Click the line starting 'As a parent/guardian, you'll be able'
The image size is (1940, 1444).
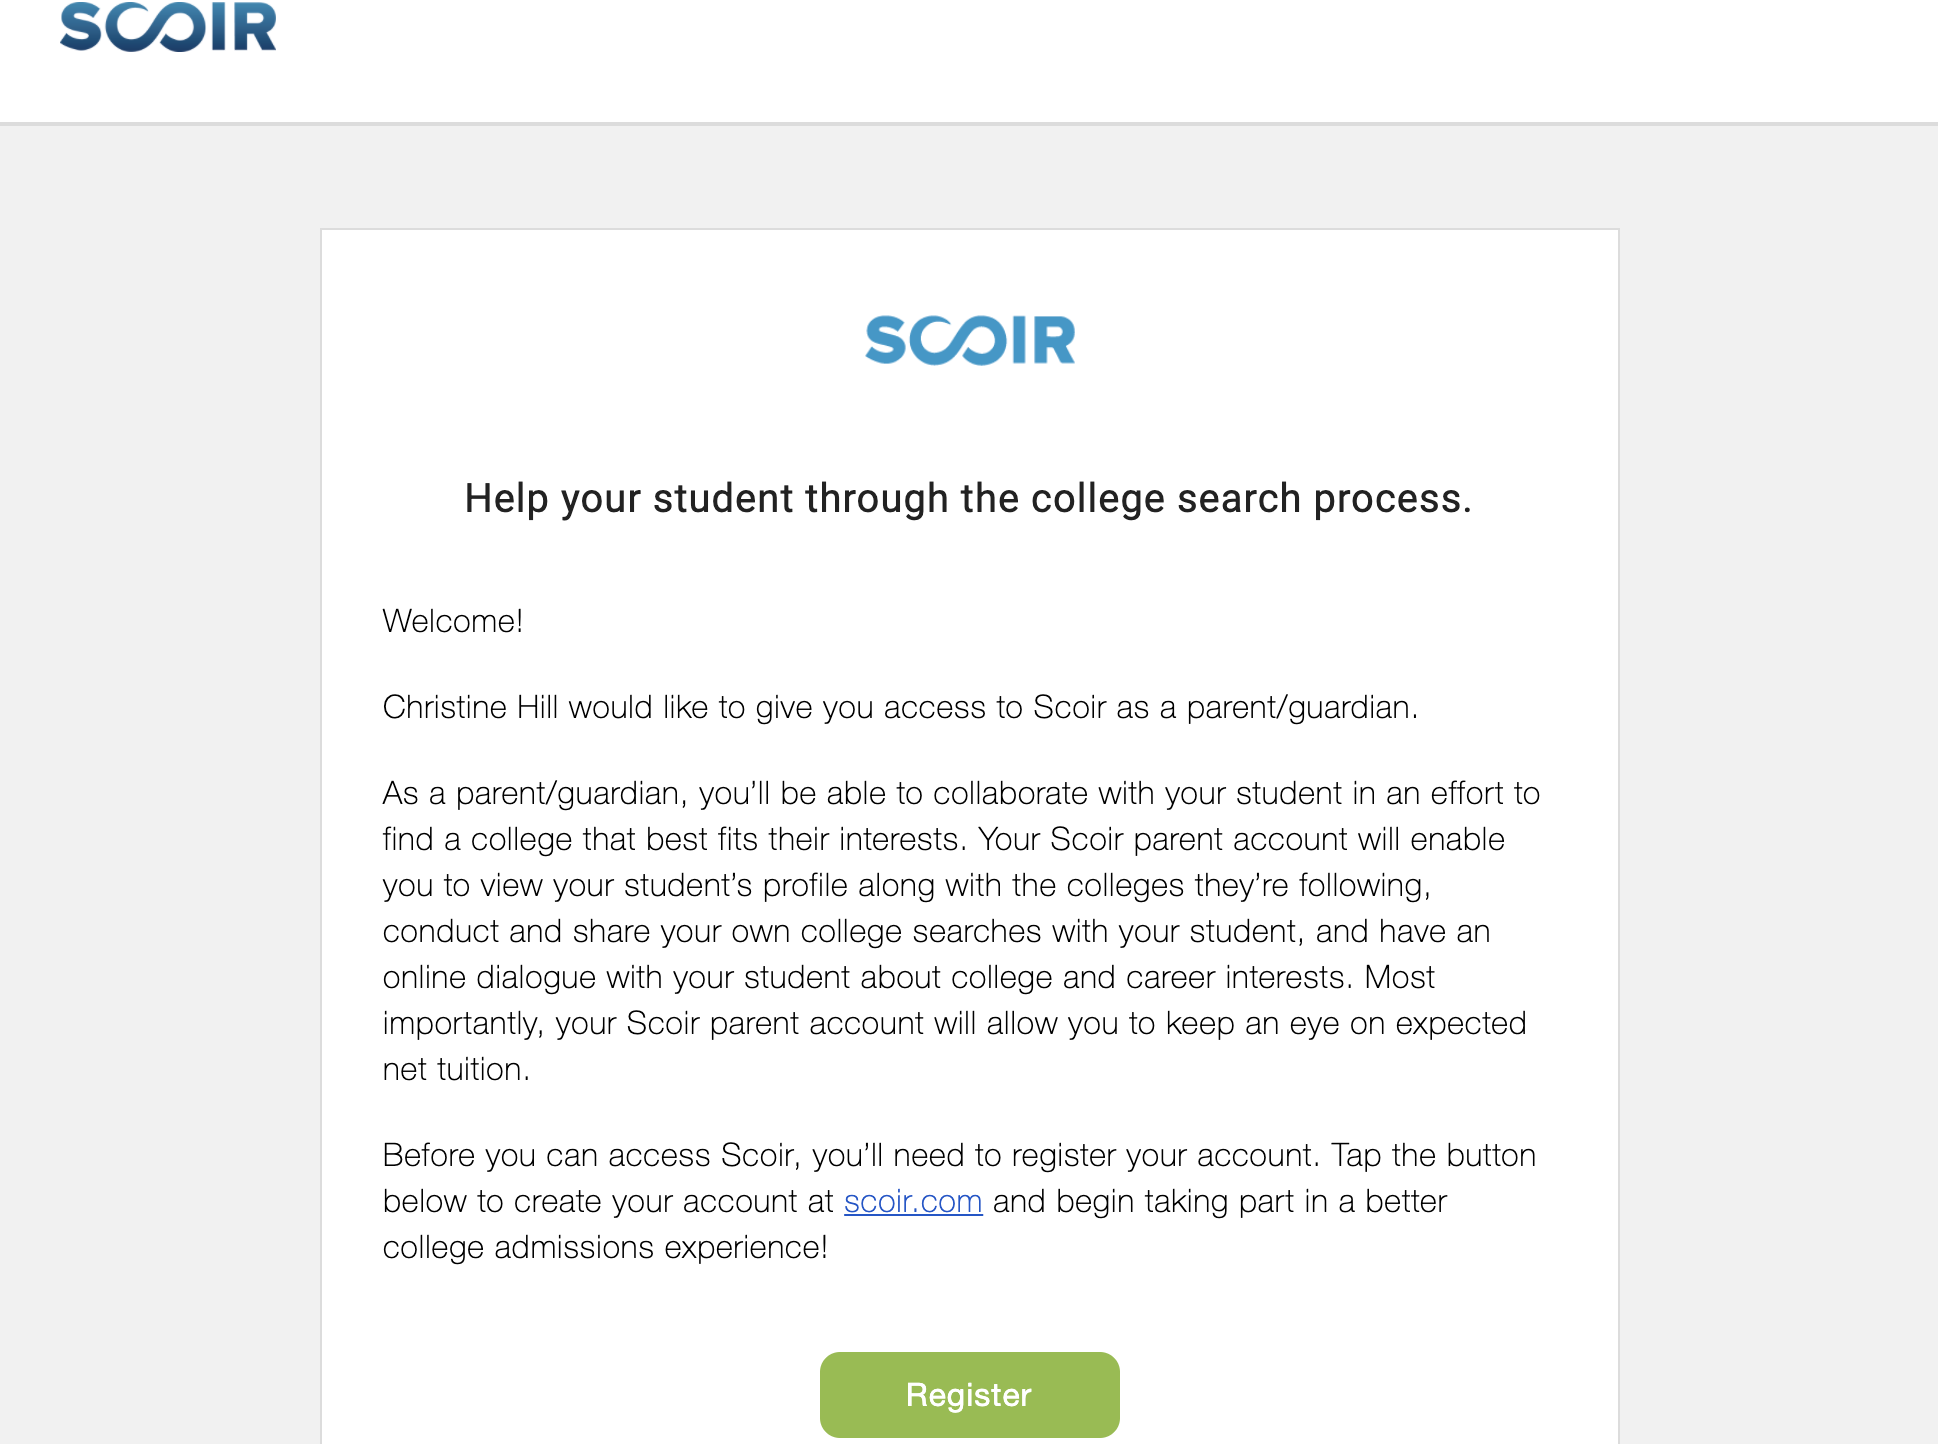coord(961,793)
